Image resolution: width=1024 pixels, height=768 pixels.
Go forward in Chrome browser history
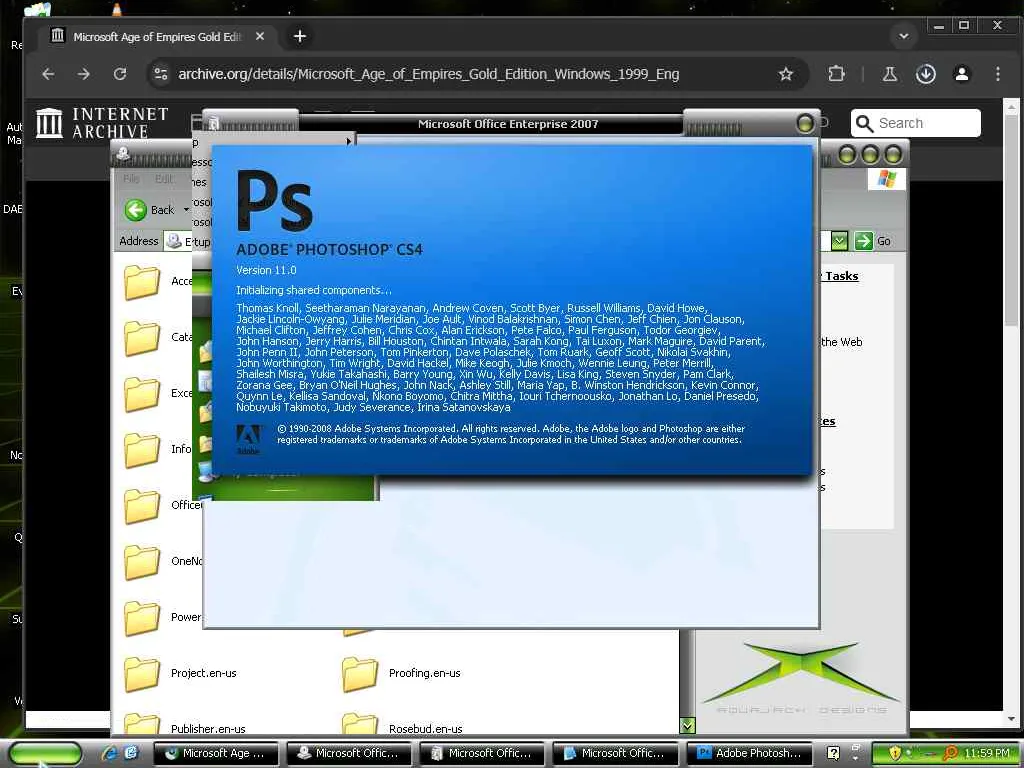coord(84,74)
